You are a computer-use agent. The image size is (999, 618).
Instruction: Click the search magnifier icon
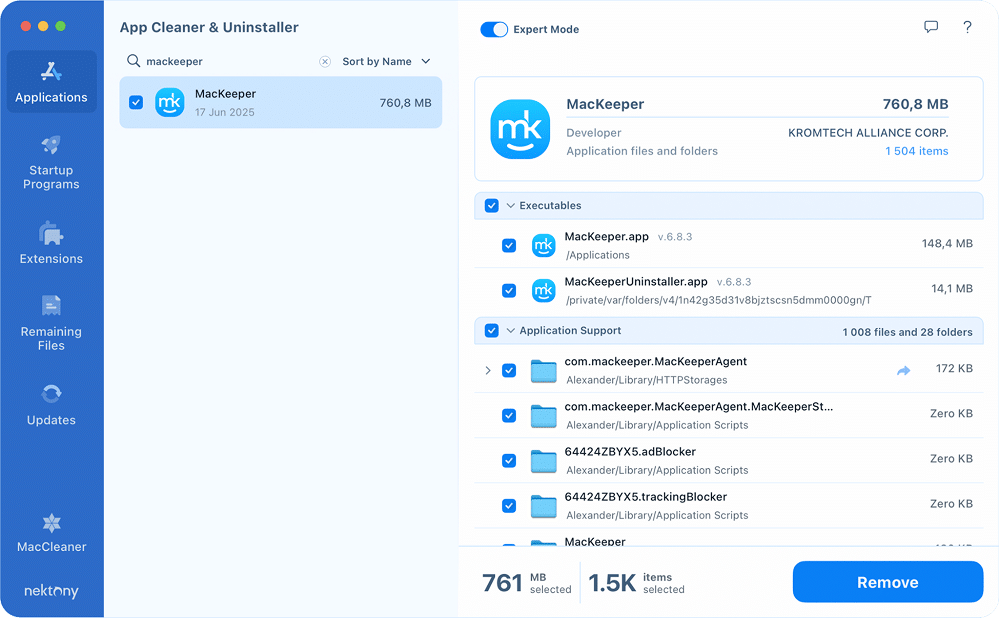(x=133, y=61)
